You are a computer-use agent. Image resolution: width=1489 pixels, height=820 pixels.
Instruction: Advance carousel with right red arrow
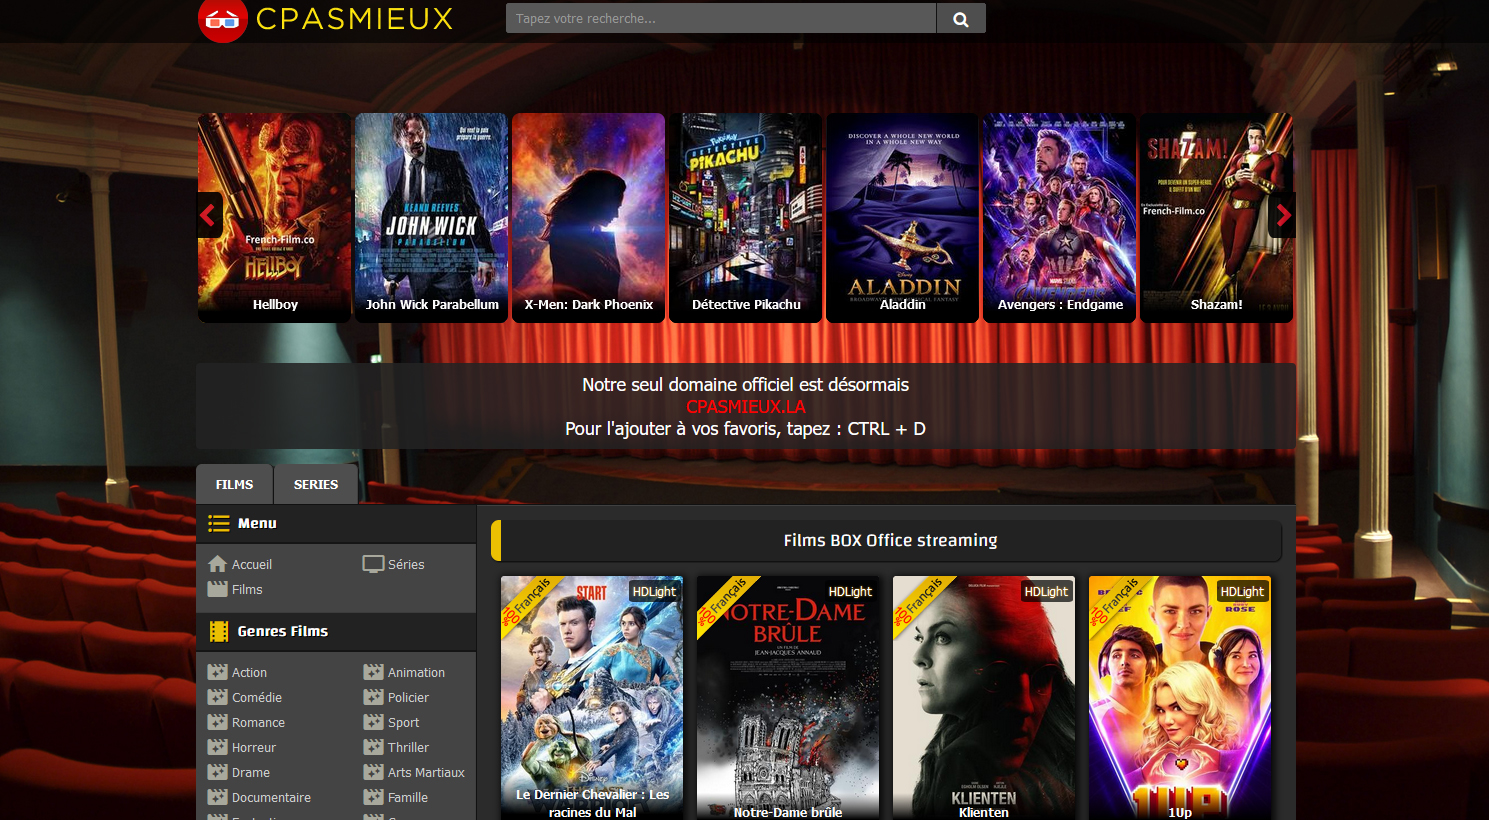pos(1283,215)
